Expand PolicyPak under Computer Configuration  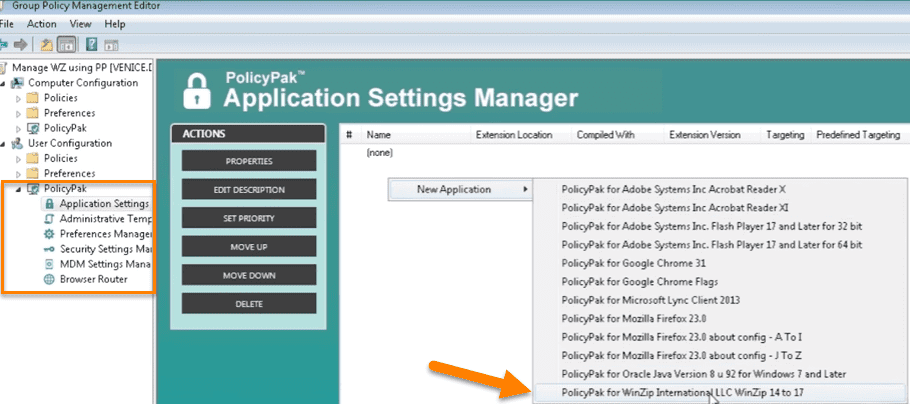coord(19,129)
